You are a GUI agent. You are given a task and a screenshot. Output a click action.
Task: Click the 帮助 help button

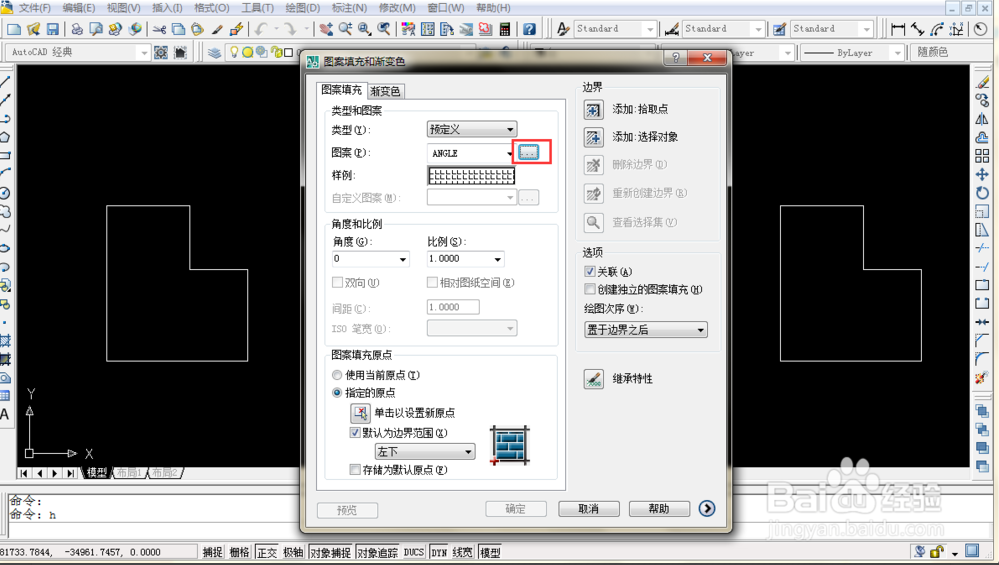(658, 509)
